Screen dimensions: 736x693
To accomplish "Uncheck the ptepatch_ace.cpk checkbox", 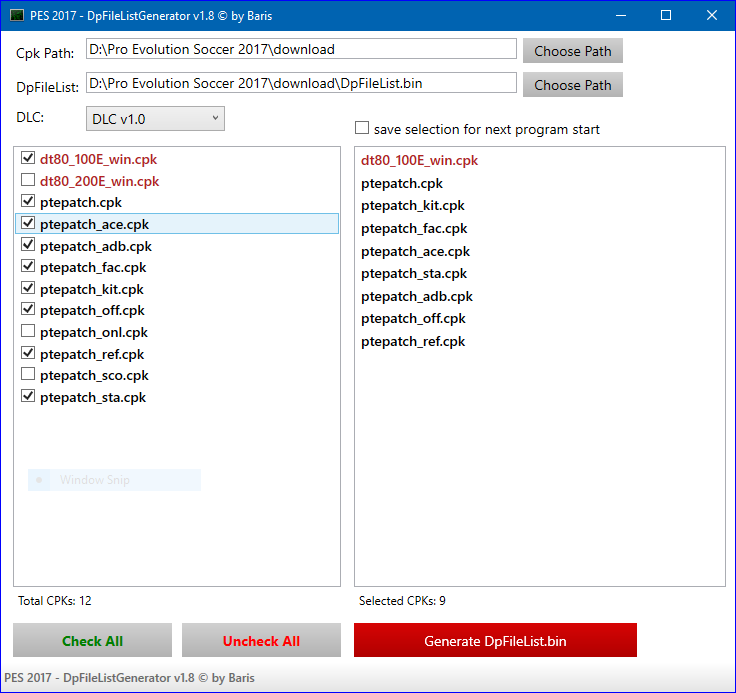I will point(28,223).
